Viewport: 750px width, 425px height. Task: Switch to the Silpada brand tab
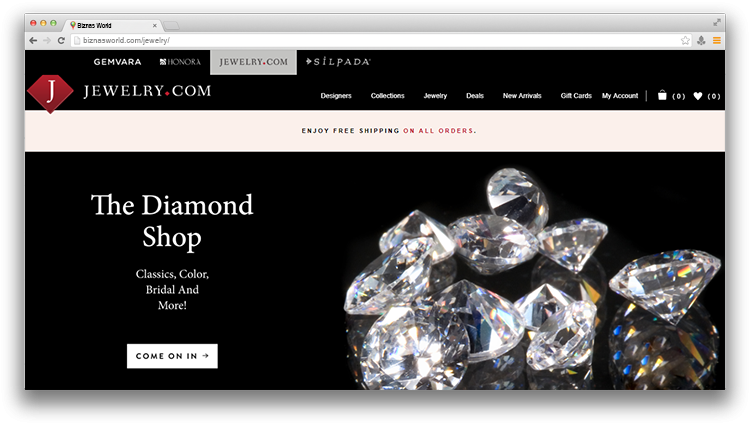pos(338,62)
